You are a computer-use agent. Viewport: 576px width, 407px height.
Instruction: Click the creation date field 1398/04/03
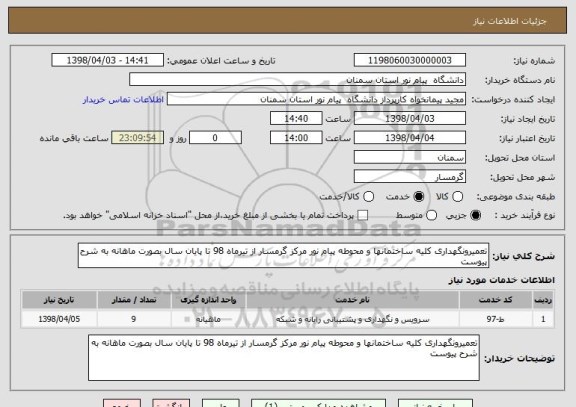click(410, 119)
